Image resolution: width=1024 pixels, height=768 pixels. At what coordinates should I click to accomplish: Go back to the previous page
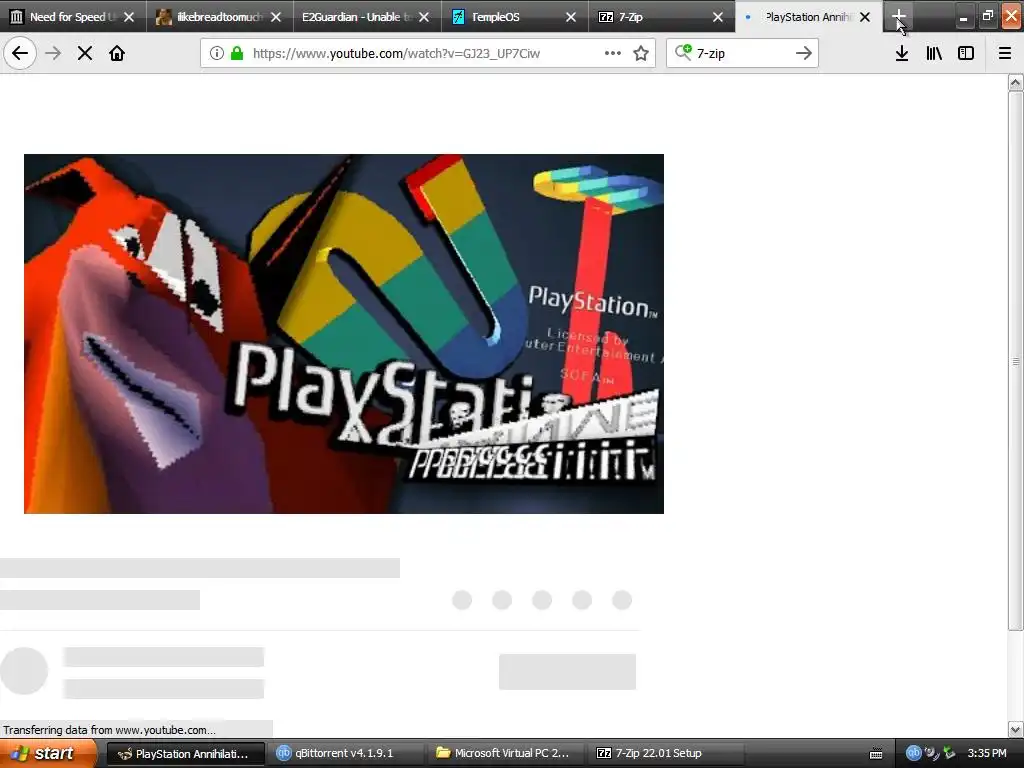[20, 53]
